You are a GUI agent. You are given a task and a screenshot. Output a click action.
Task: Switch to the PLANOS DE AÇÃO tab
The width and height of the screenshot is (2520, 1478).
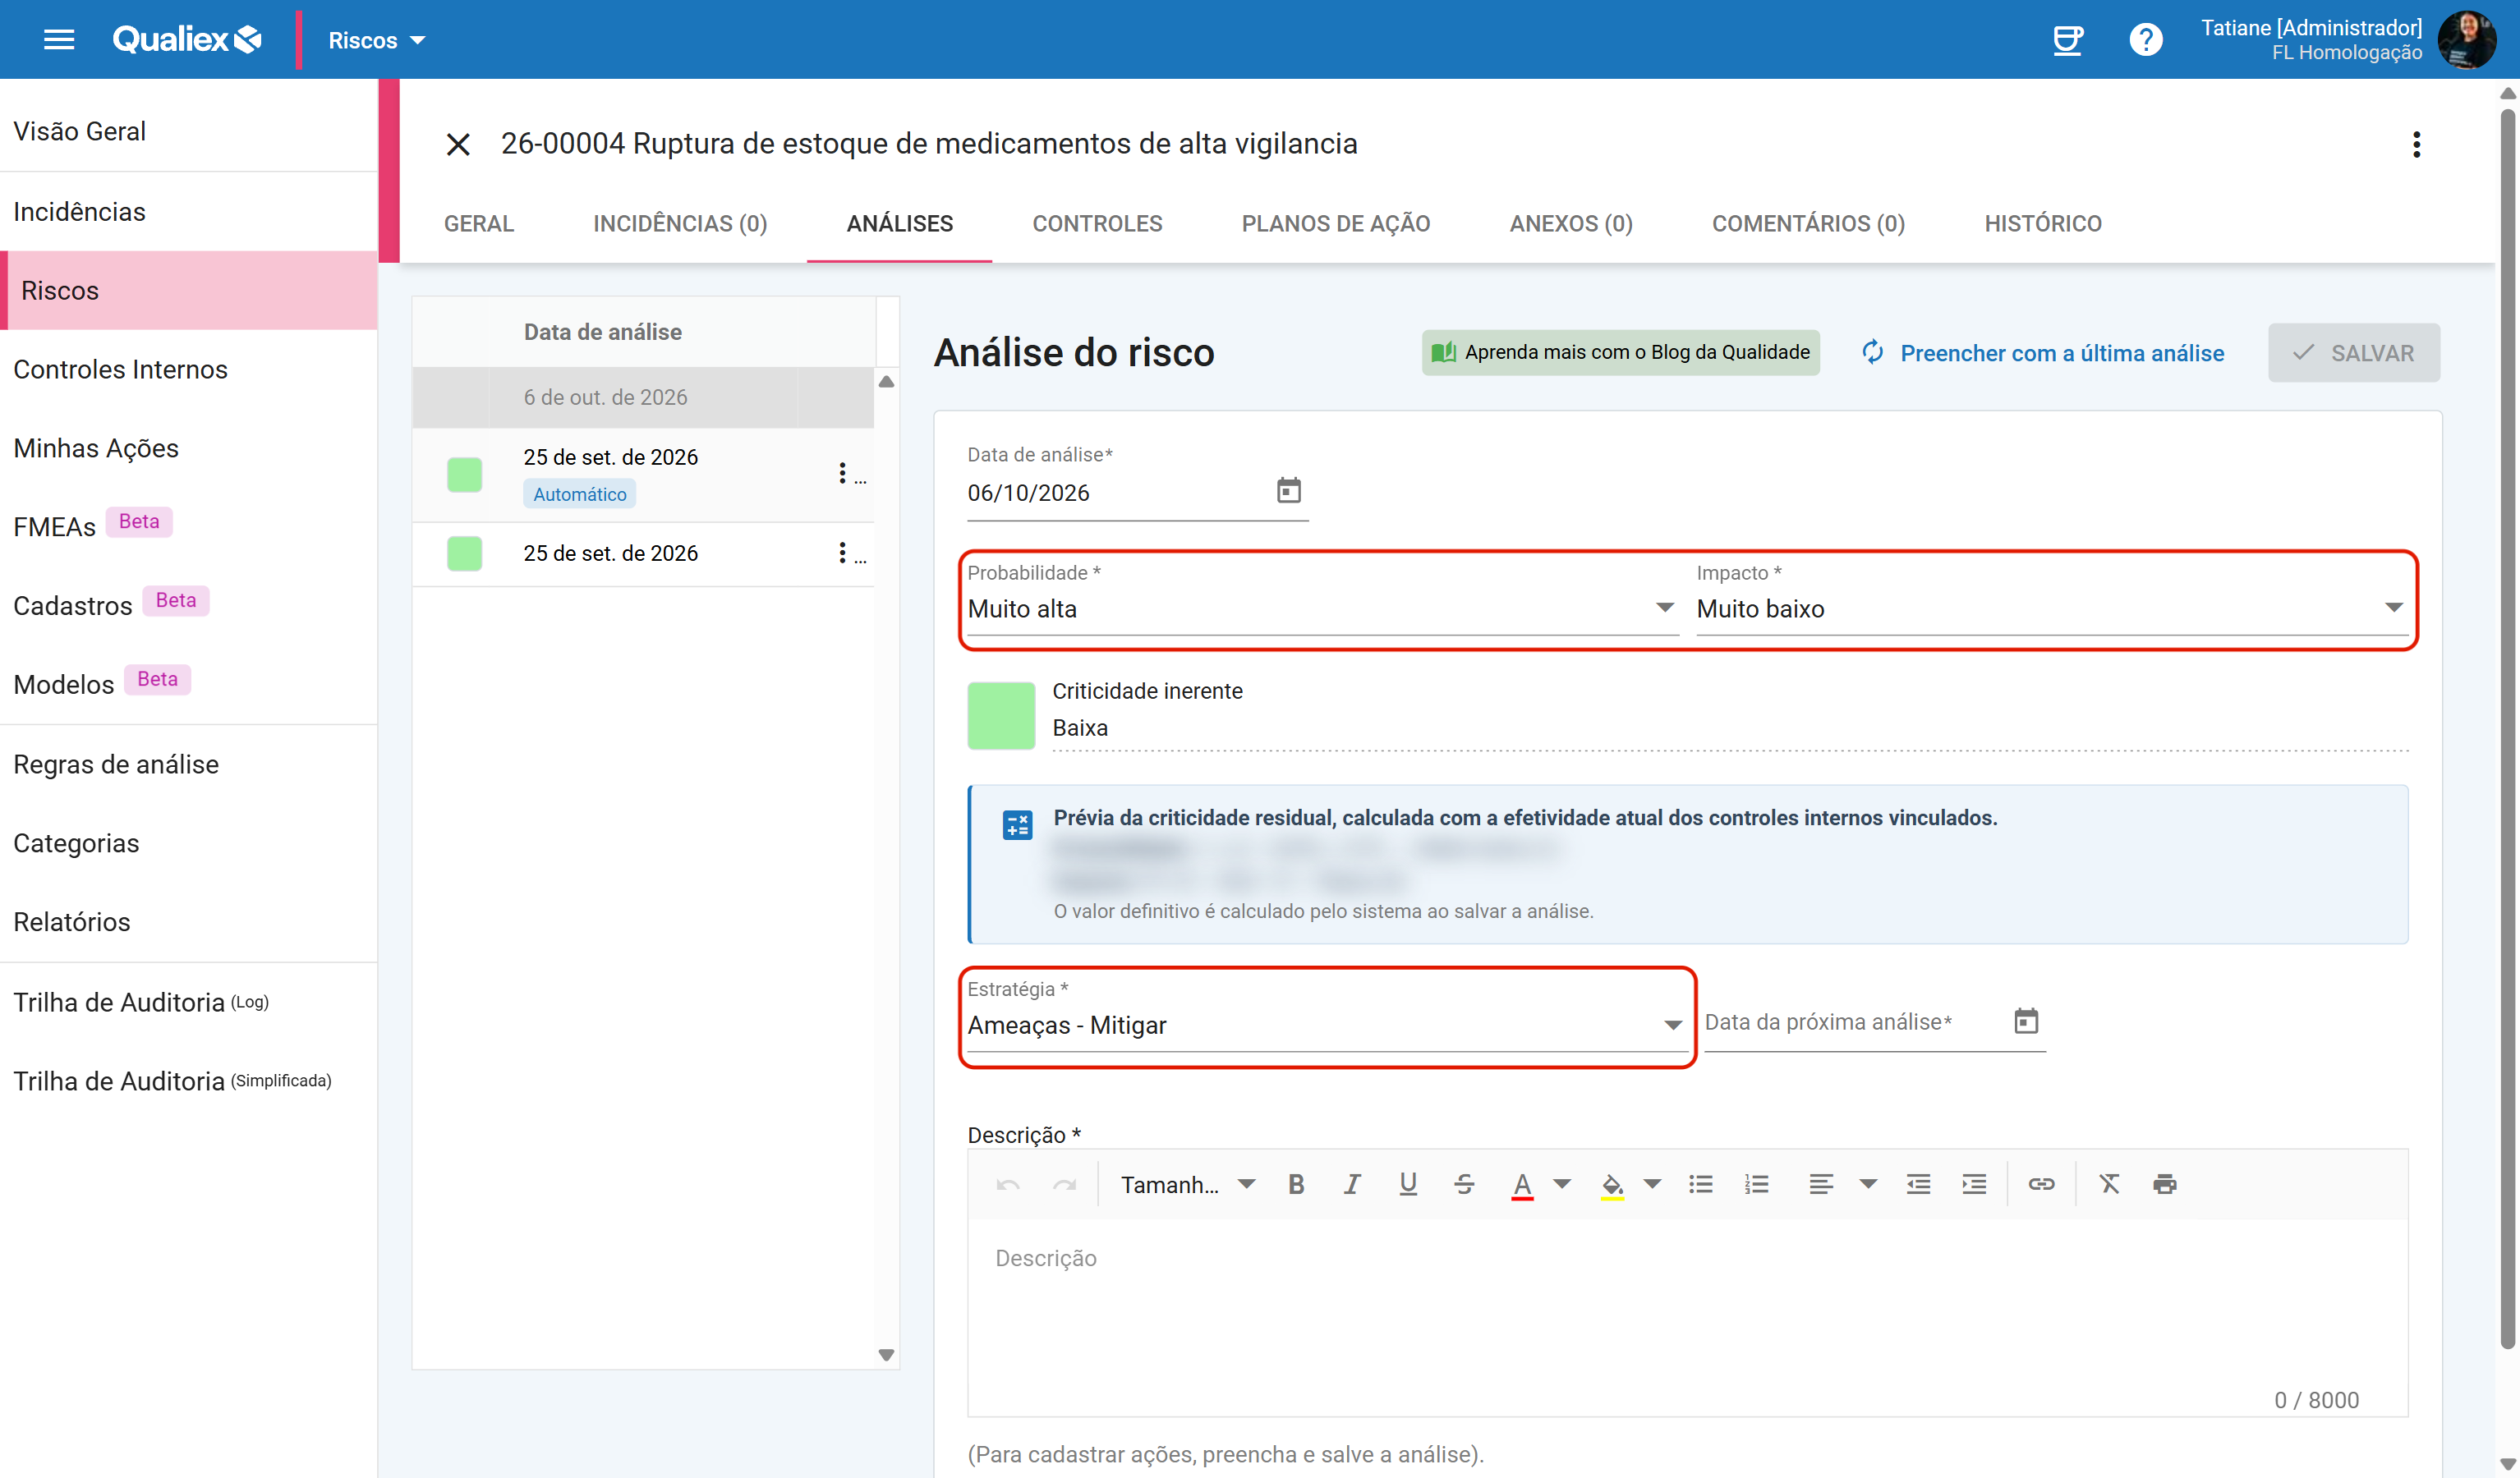(1335, 223)
